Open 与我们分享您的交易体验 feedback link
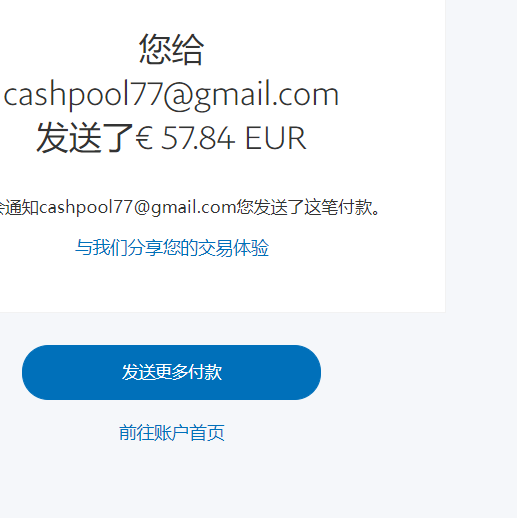 (172, 248)
